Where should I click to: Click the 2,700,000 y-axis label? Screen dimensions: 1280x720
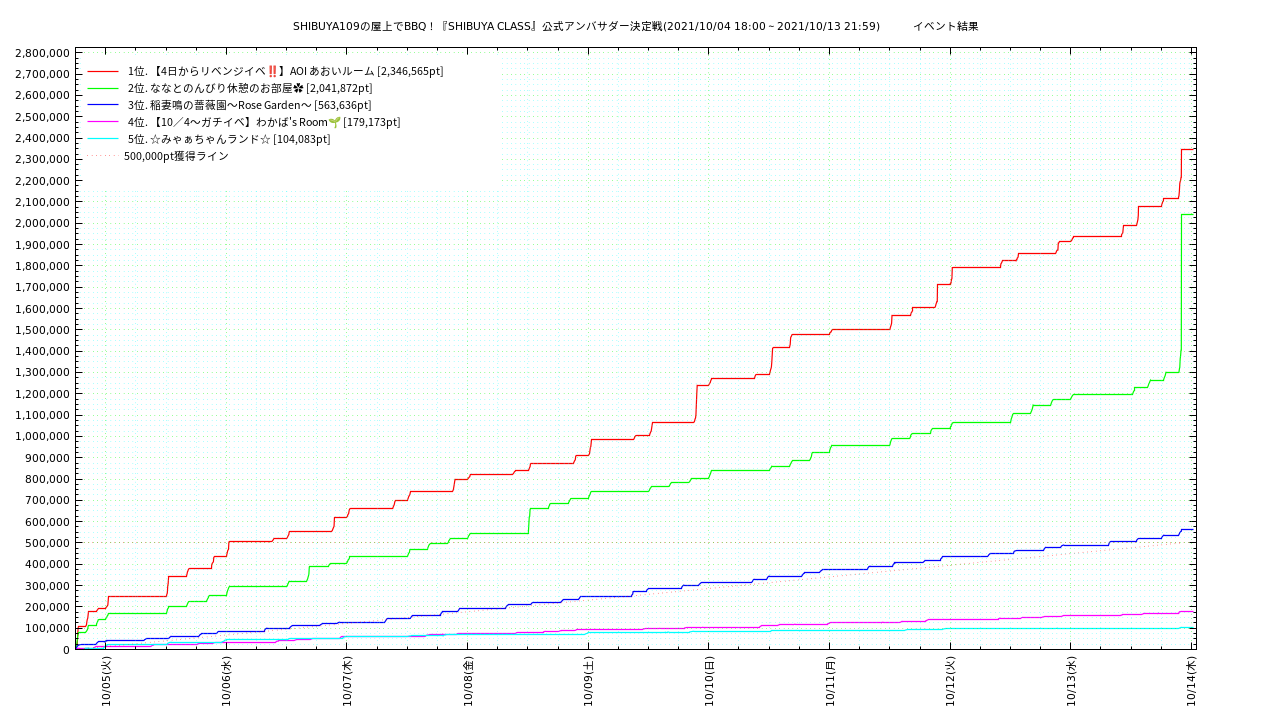pos(43,74)
